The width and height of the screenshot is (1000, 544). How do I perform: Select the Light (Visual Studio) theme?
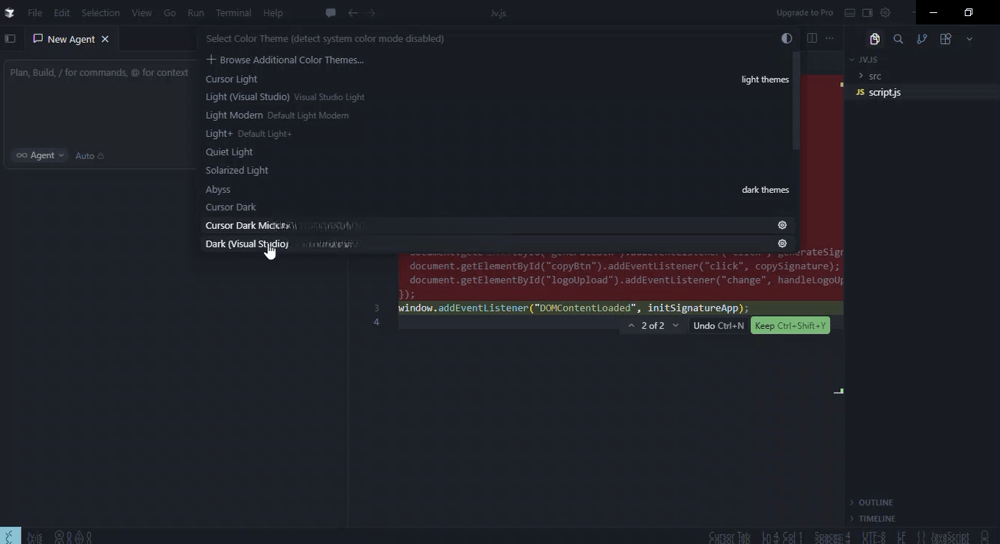(x=499, y=97)
